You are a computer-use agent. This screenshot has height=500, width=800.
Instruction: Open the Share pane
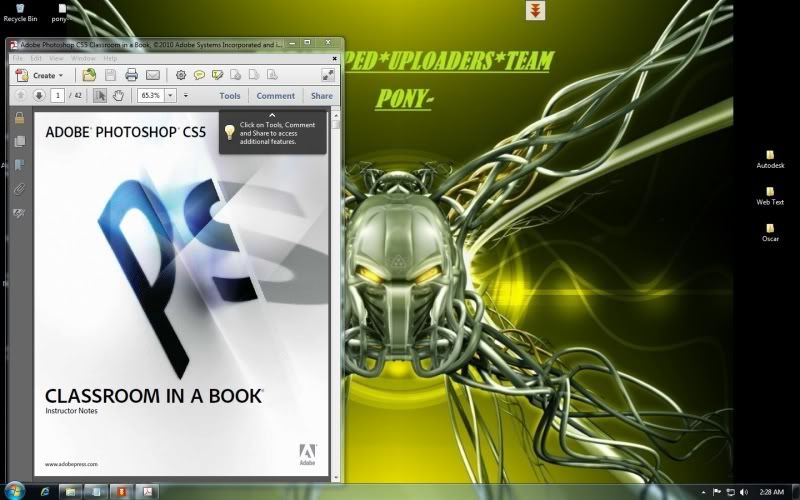(x=321, y=95)
